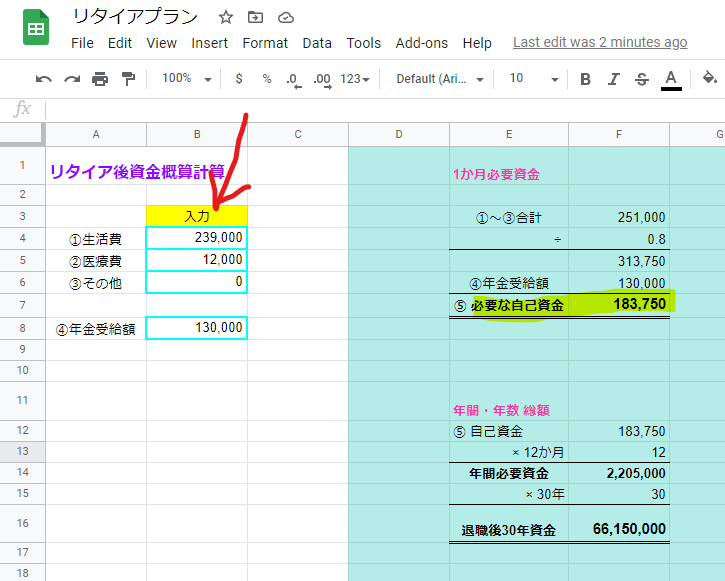The width and height of the screenshot is (725, 581).
Task: Click Increase decimal places button
Action: point(322,80)
